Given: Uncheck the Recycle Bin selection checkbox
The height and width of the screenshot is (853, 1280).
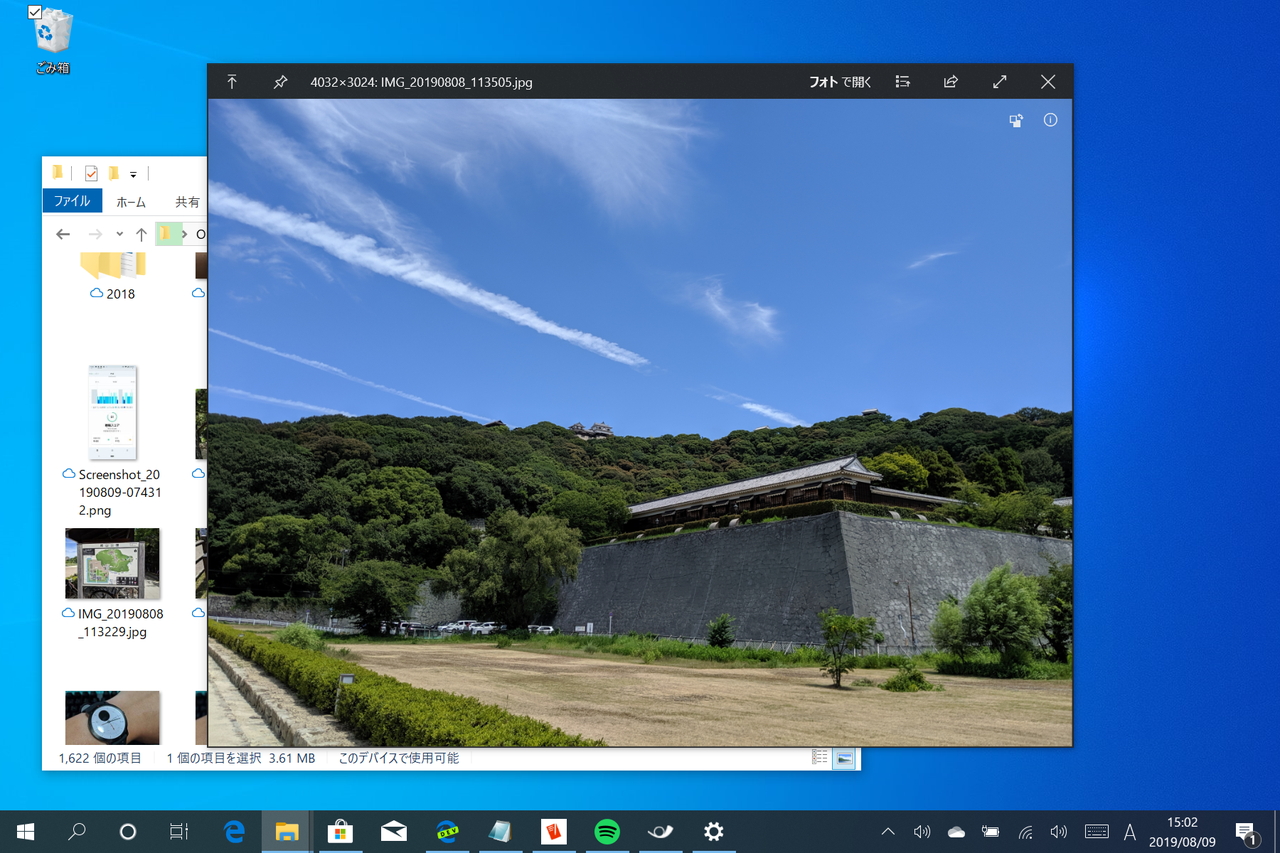Looking at the screenshot, I should click(35, 12).
